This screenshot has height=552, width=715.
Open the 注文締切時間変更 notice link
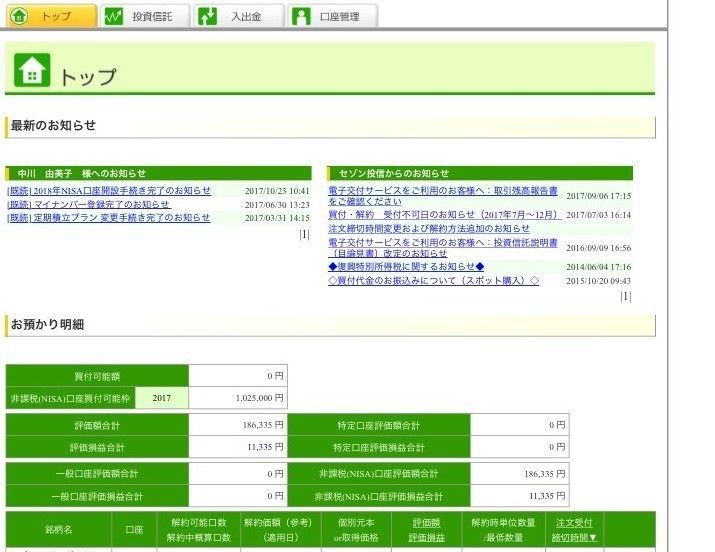pyautogui.click(x=429, y=228)
